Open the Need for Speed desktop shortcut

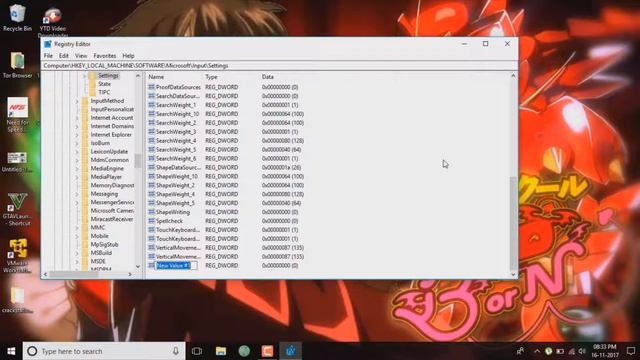tap(17, 114)
